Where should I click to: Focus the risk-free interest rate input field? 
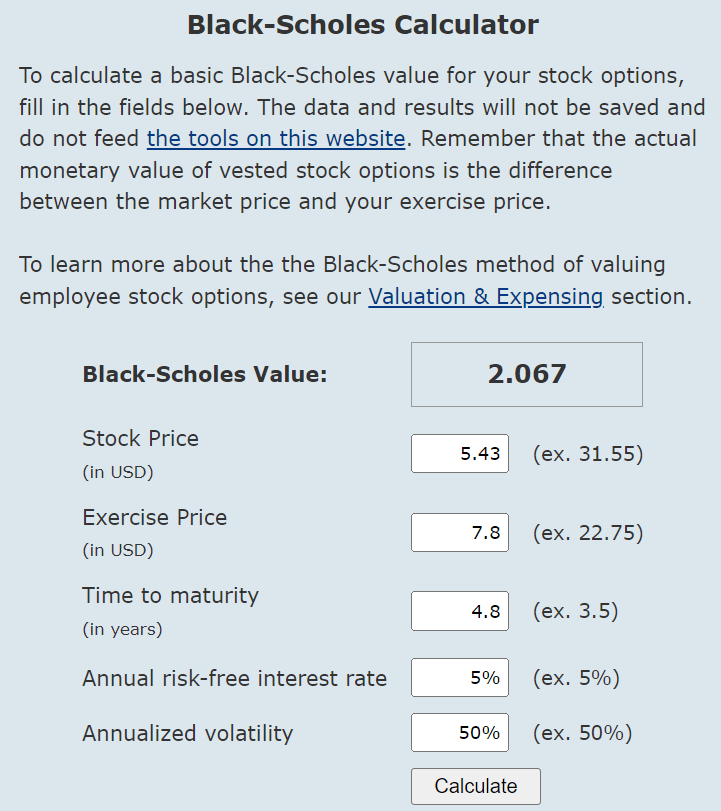(x=460, y=678)
